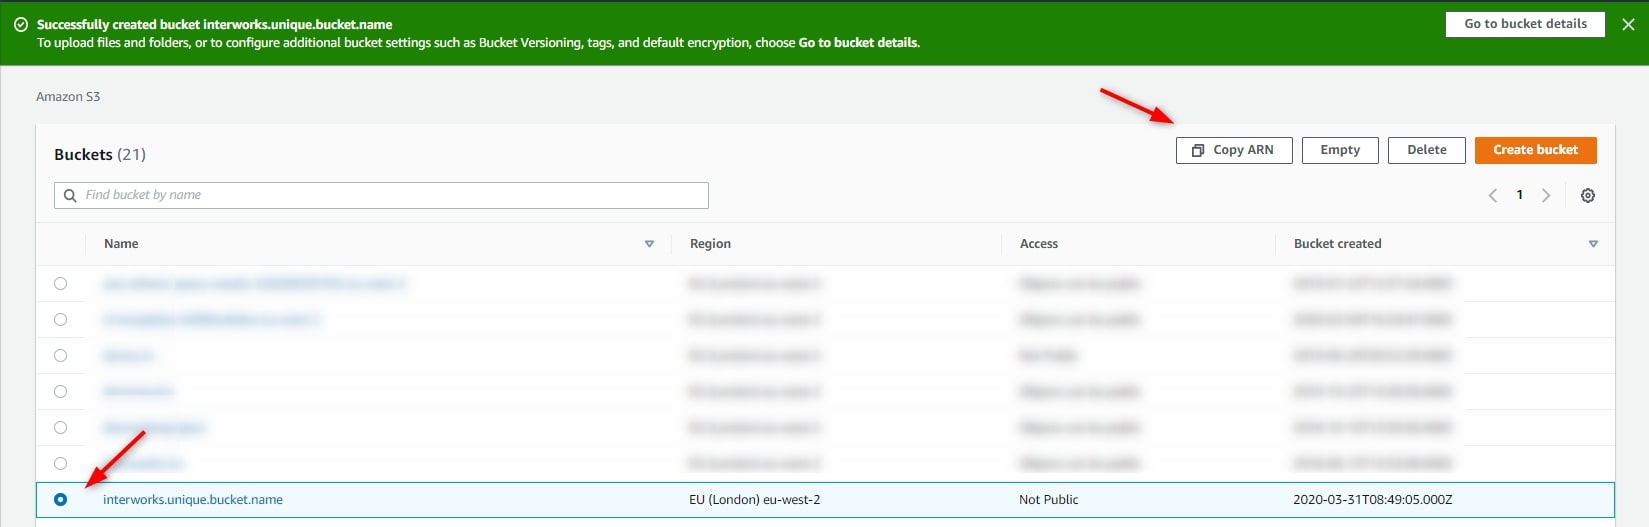Click the Access column header
This screenshot has height=527, width=1649.
1038,244
